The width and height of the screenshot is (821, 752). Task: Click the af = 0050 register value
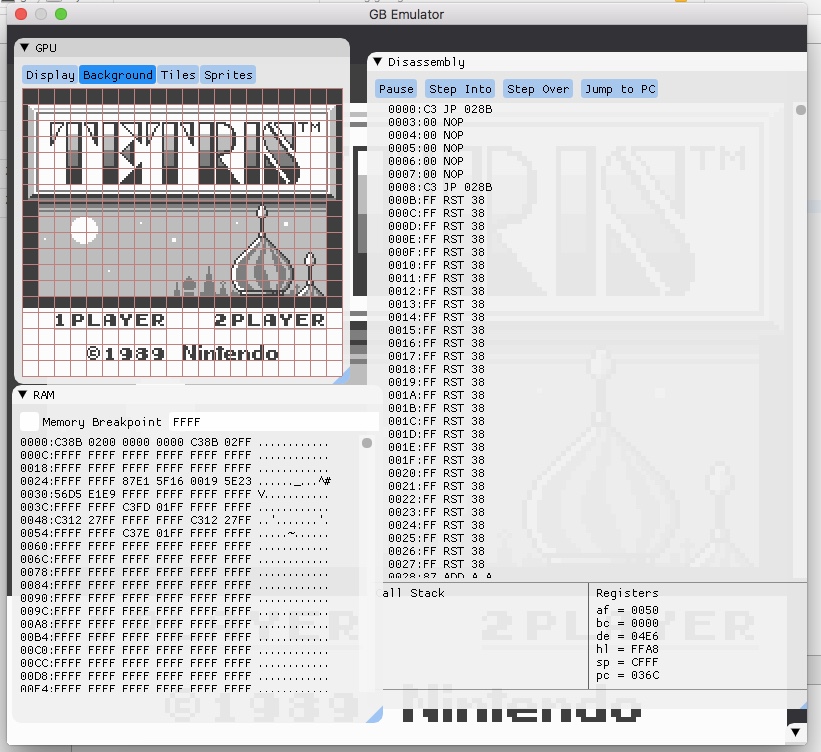(627, 610)
